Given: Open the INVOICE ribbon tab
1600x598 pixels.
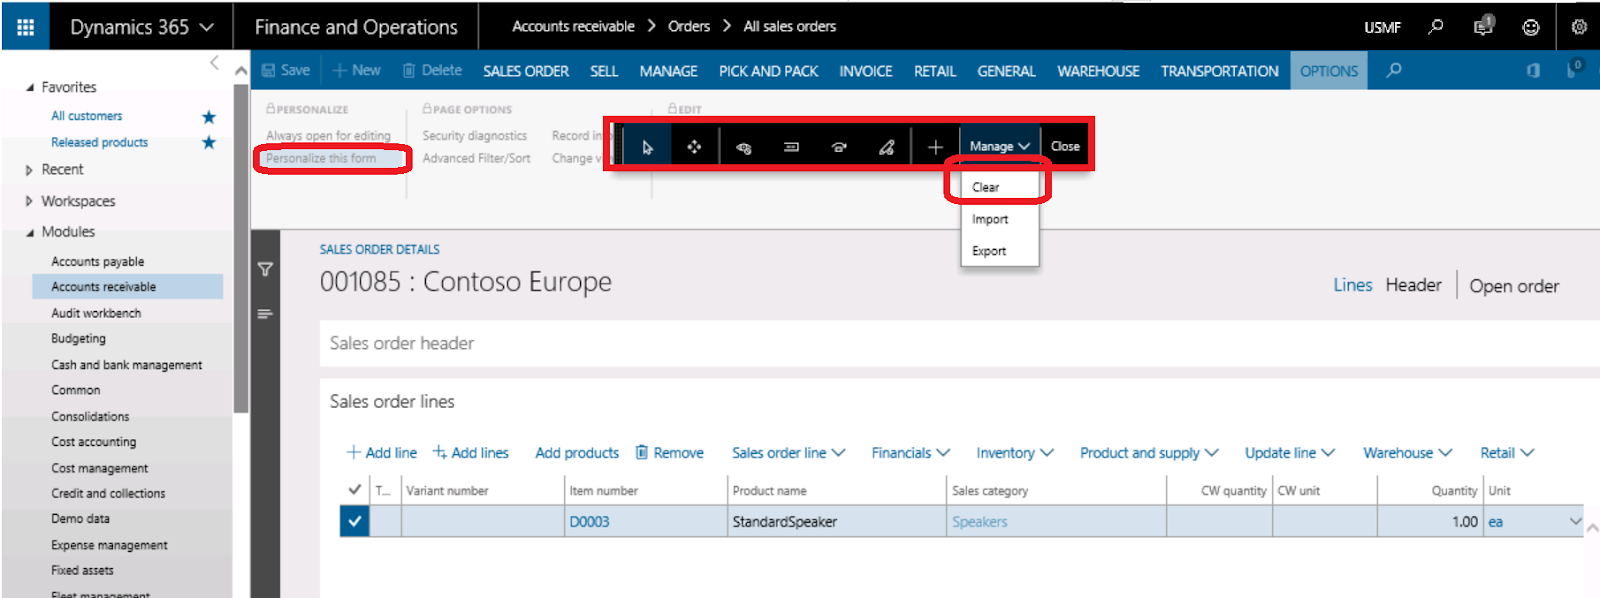Looking at the screenshot, I should pyautogui.click(x=866, y=71).
